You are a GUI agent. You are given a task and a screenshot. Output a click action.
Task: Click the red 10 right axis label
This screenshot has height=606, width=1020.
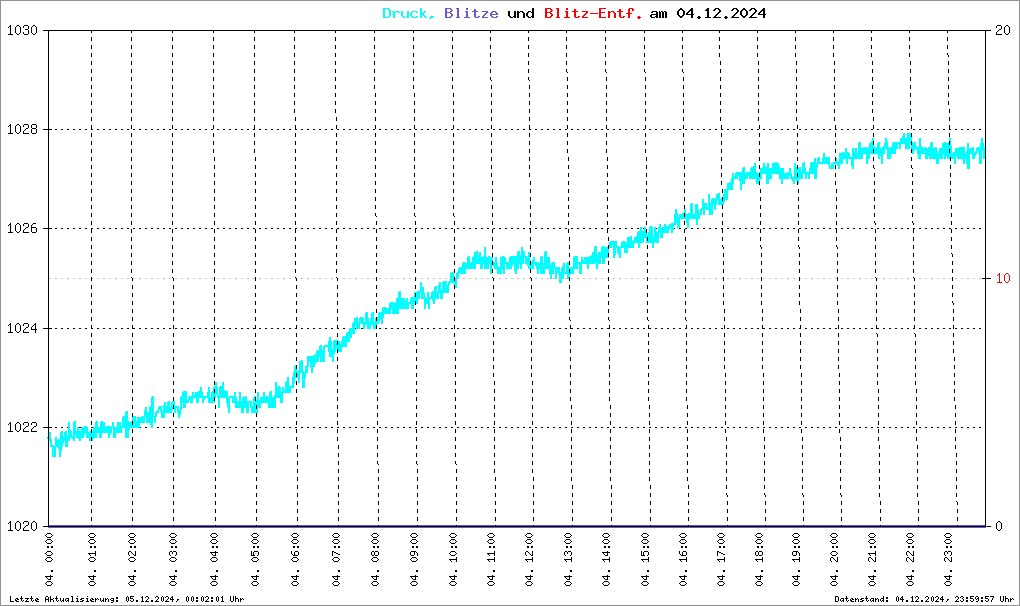pos(1002,278)
